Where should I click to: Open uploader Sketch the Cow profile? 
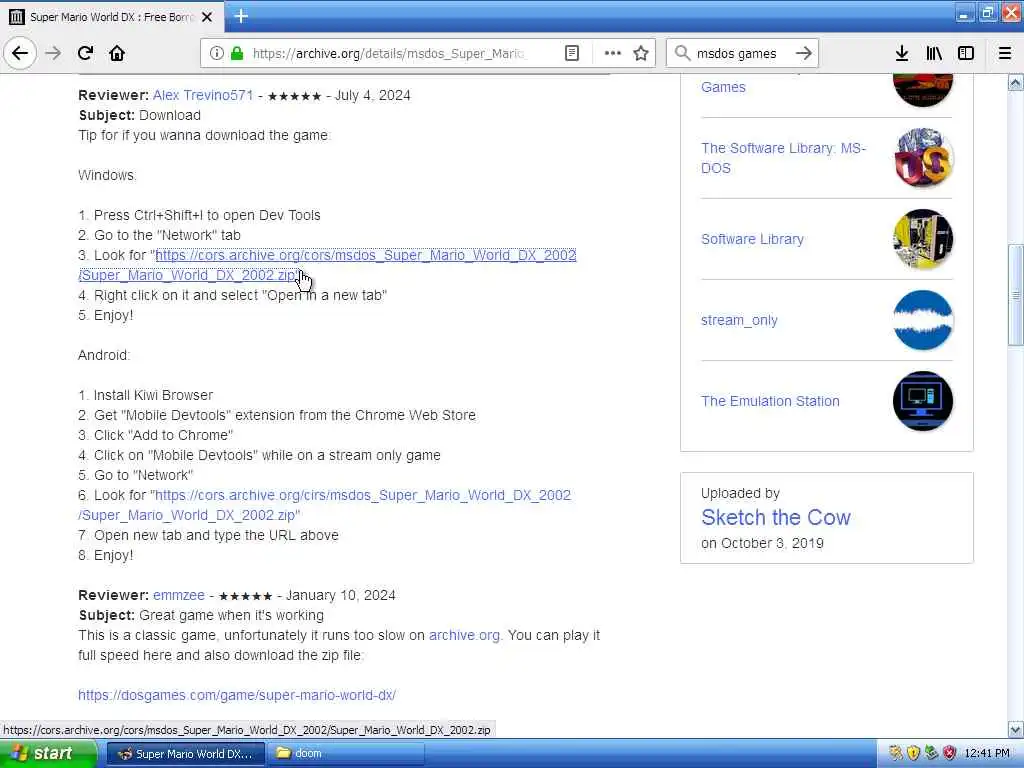click(776, 517)
